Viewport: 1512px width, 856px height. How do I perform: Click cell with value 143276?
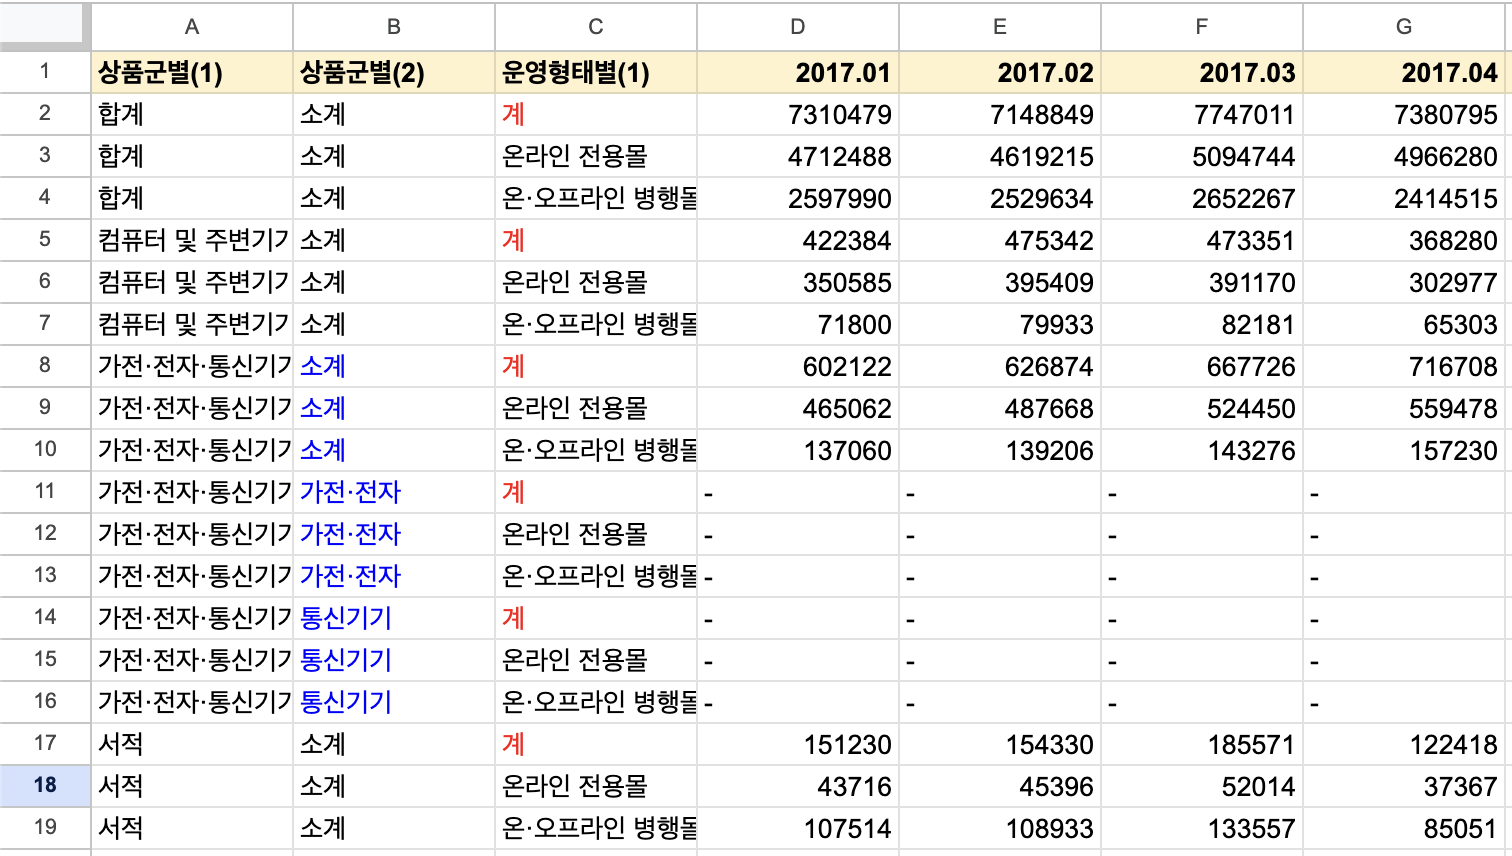tap(1202, 450)
